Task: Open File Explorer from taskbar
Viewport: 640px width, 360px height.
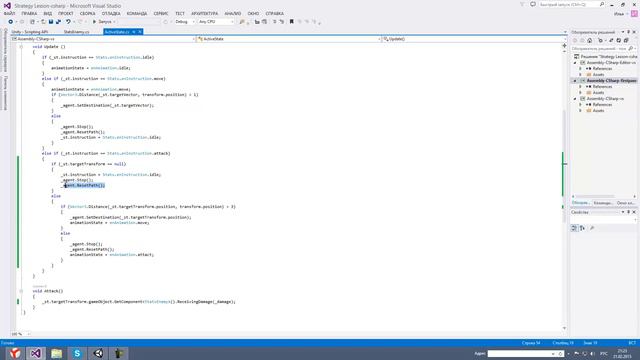Action: [x=57, y=353]
